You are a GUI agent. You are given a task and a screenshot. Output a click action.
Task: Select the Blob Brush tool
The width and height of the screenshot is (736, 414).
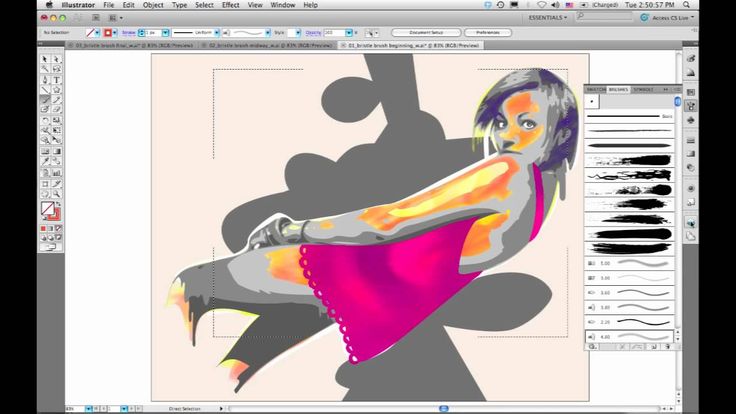coord(45,109)
